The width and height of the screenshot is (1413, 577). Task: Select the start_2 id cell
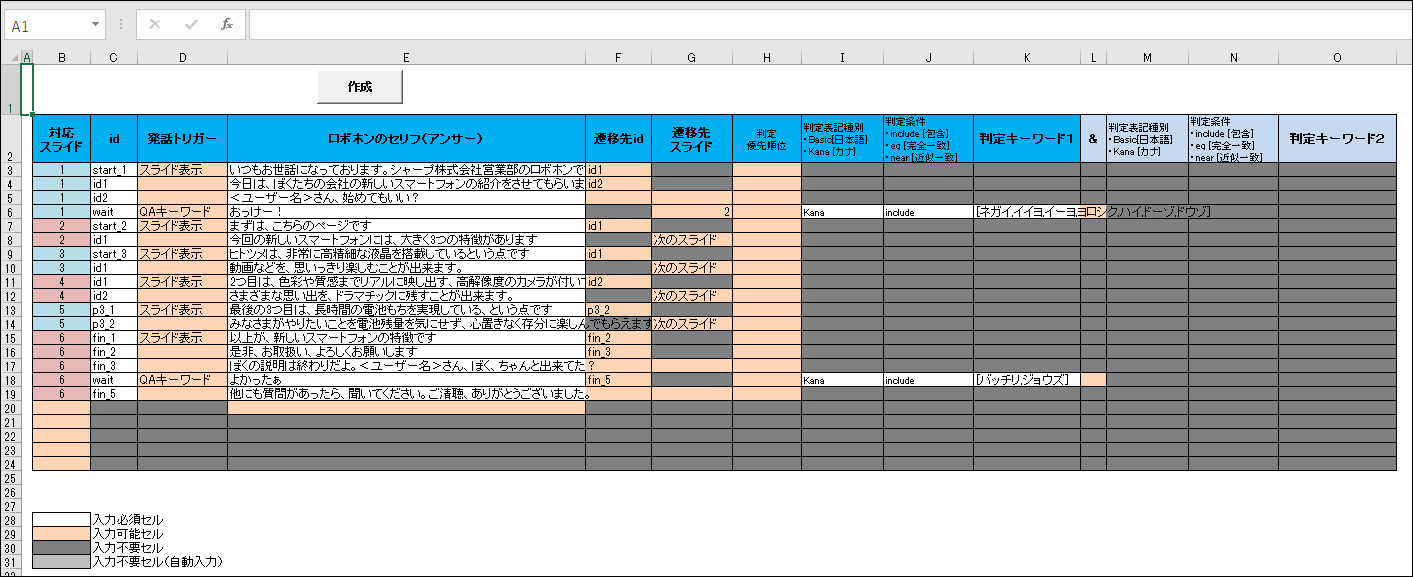point(114,226)
